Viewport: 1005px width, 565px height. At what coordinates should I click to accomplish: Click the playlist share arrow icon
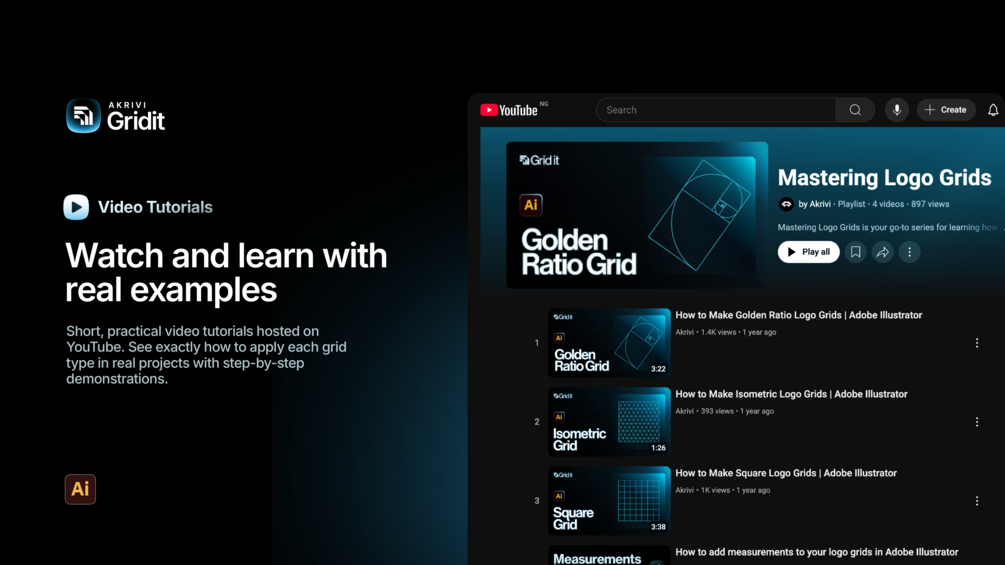point(883,252)
